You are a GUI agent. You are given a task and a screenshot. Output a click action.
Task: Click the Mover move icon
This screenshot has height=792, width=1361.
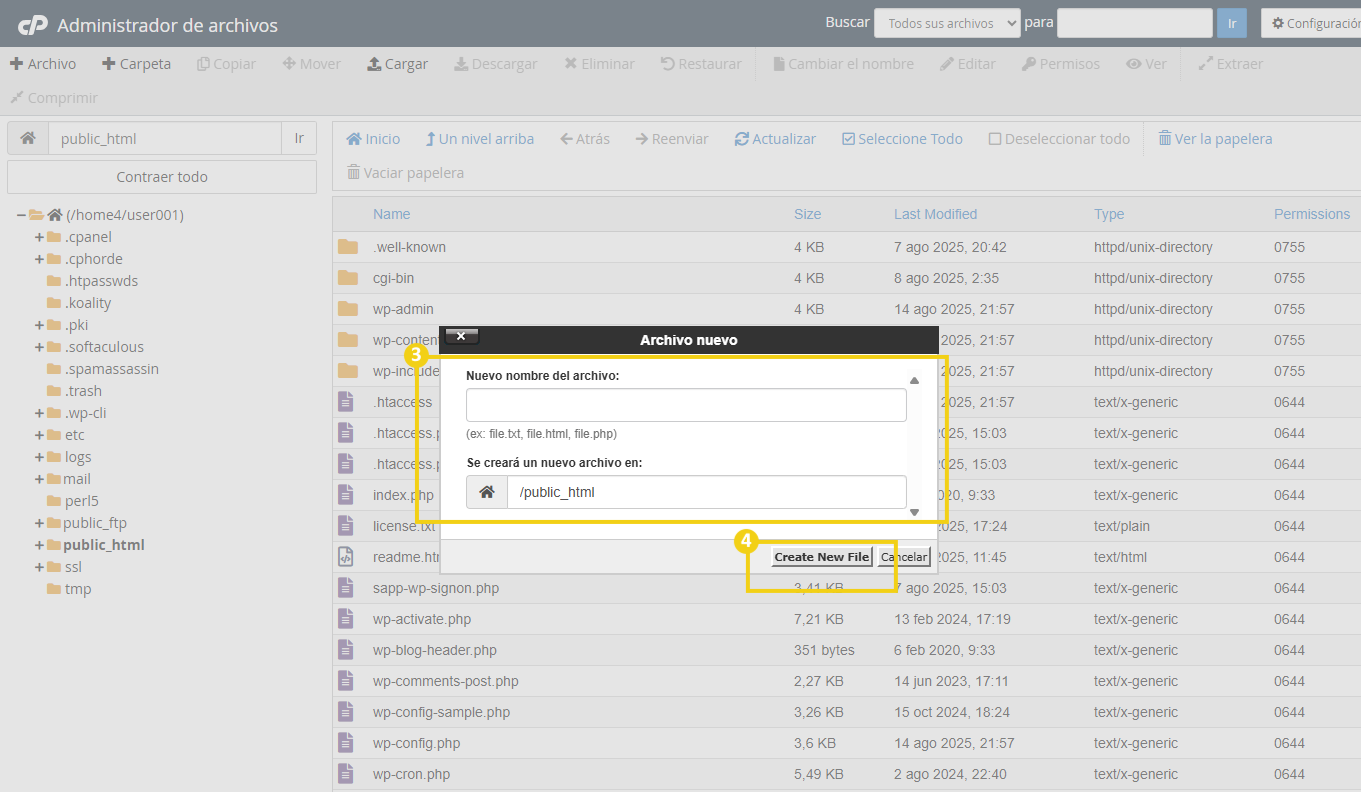tap(311, 63)
